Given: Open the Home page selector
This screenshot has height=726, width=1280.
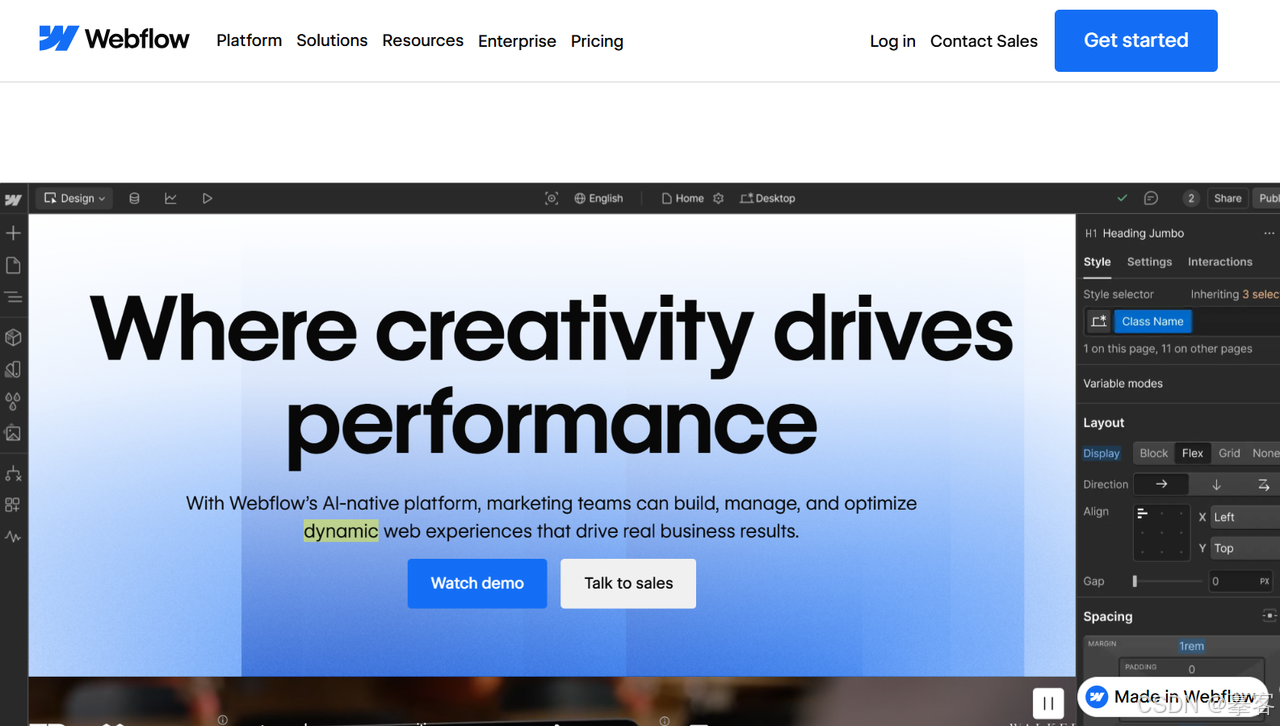Looking at the screenshot, I should pos(682,198).
